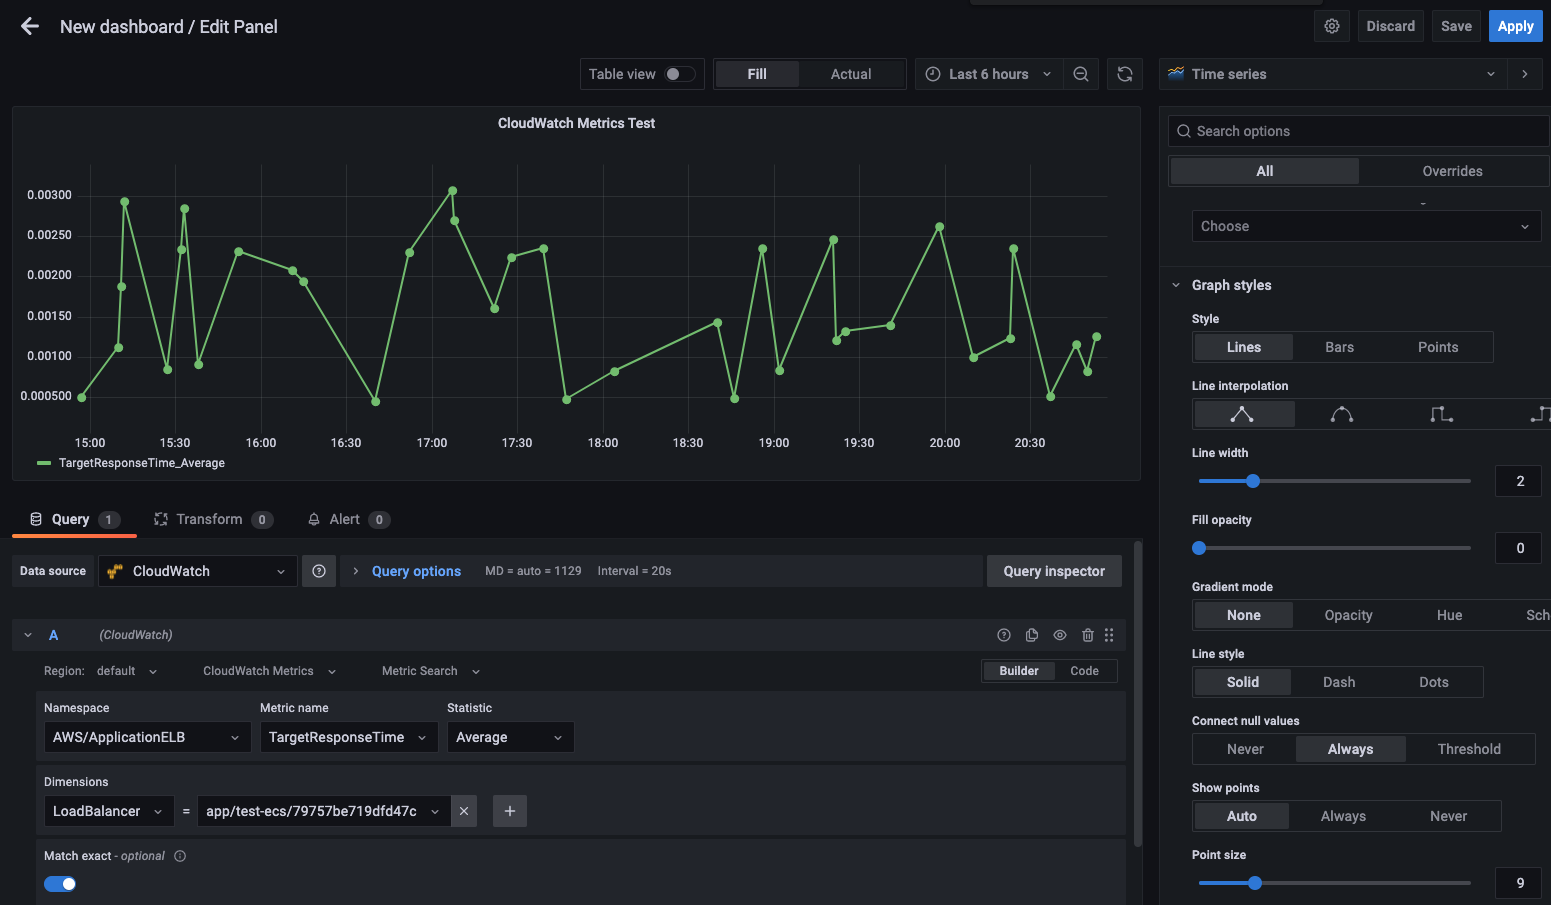
Task: Open the Metric name TargetResponseTime dropdown
Action: [x=348, y=737]
